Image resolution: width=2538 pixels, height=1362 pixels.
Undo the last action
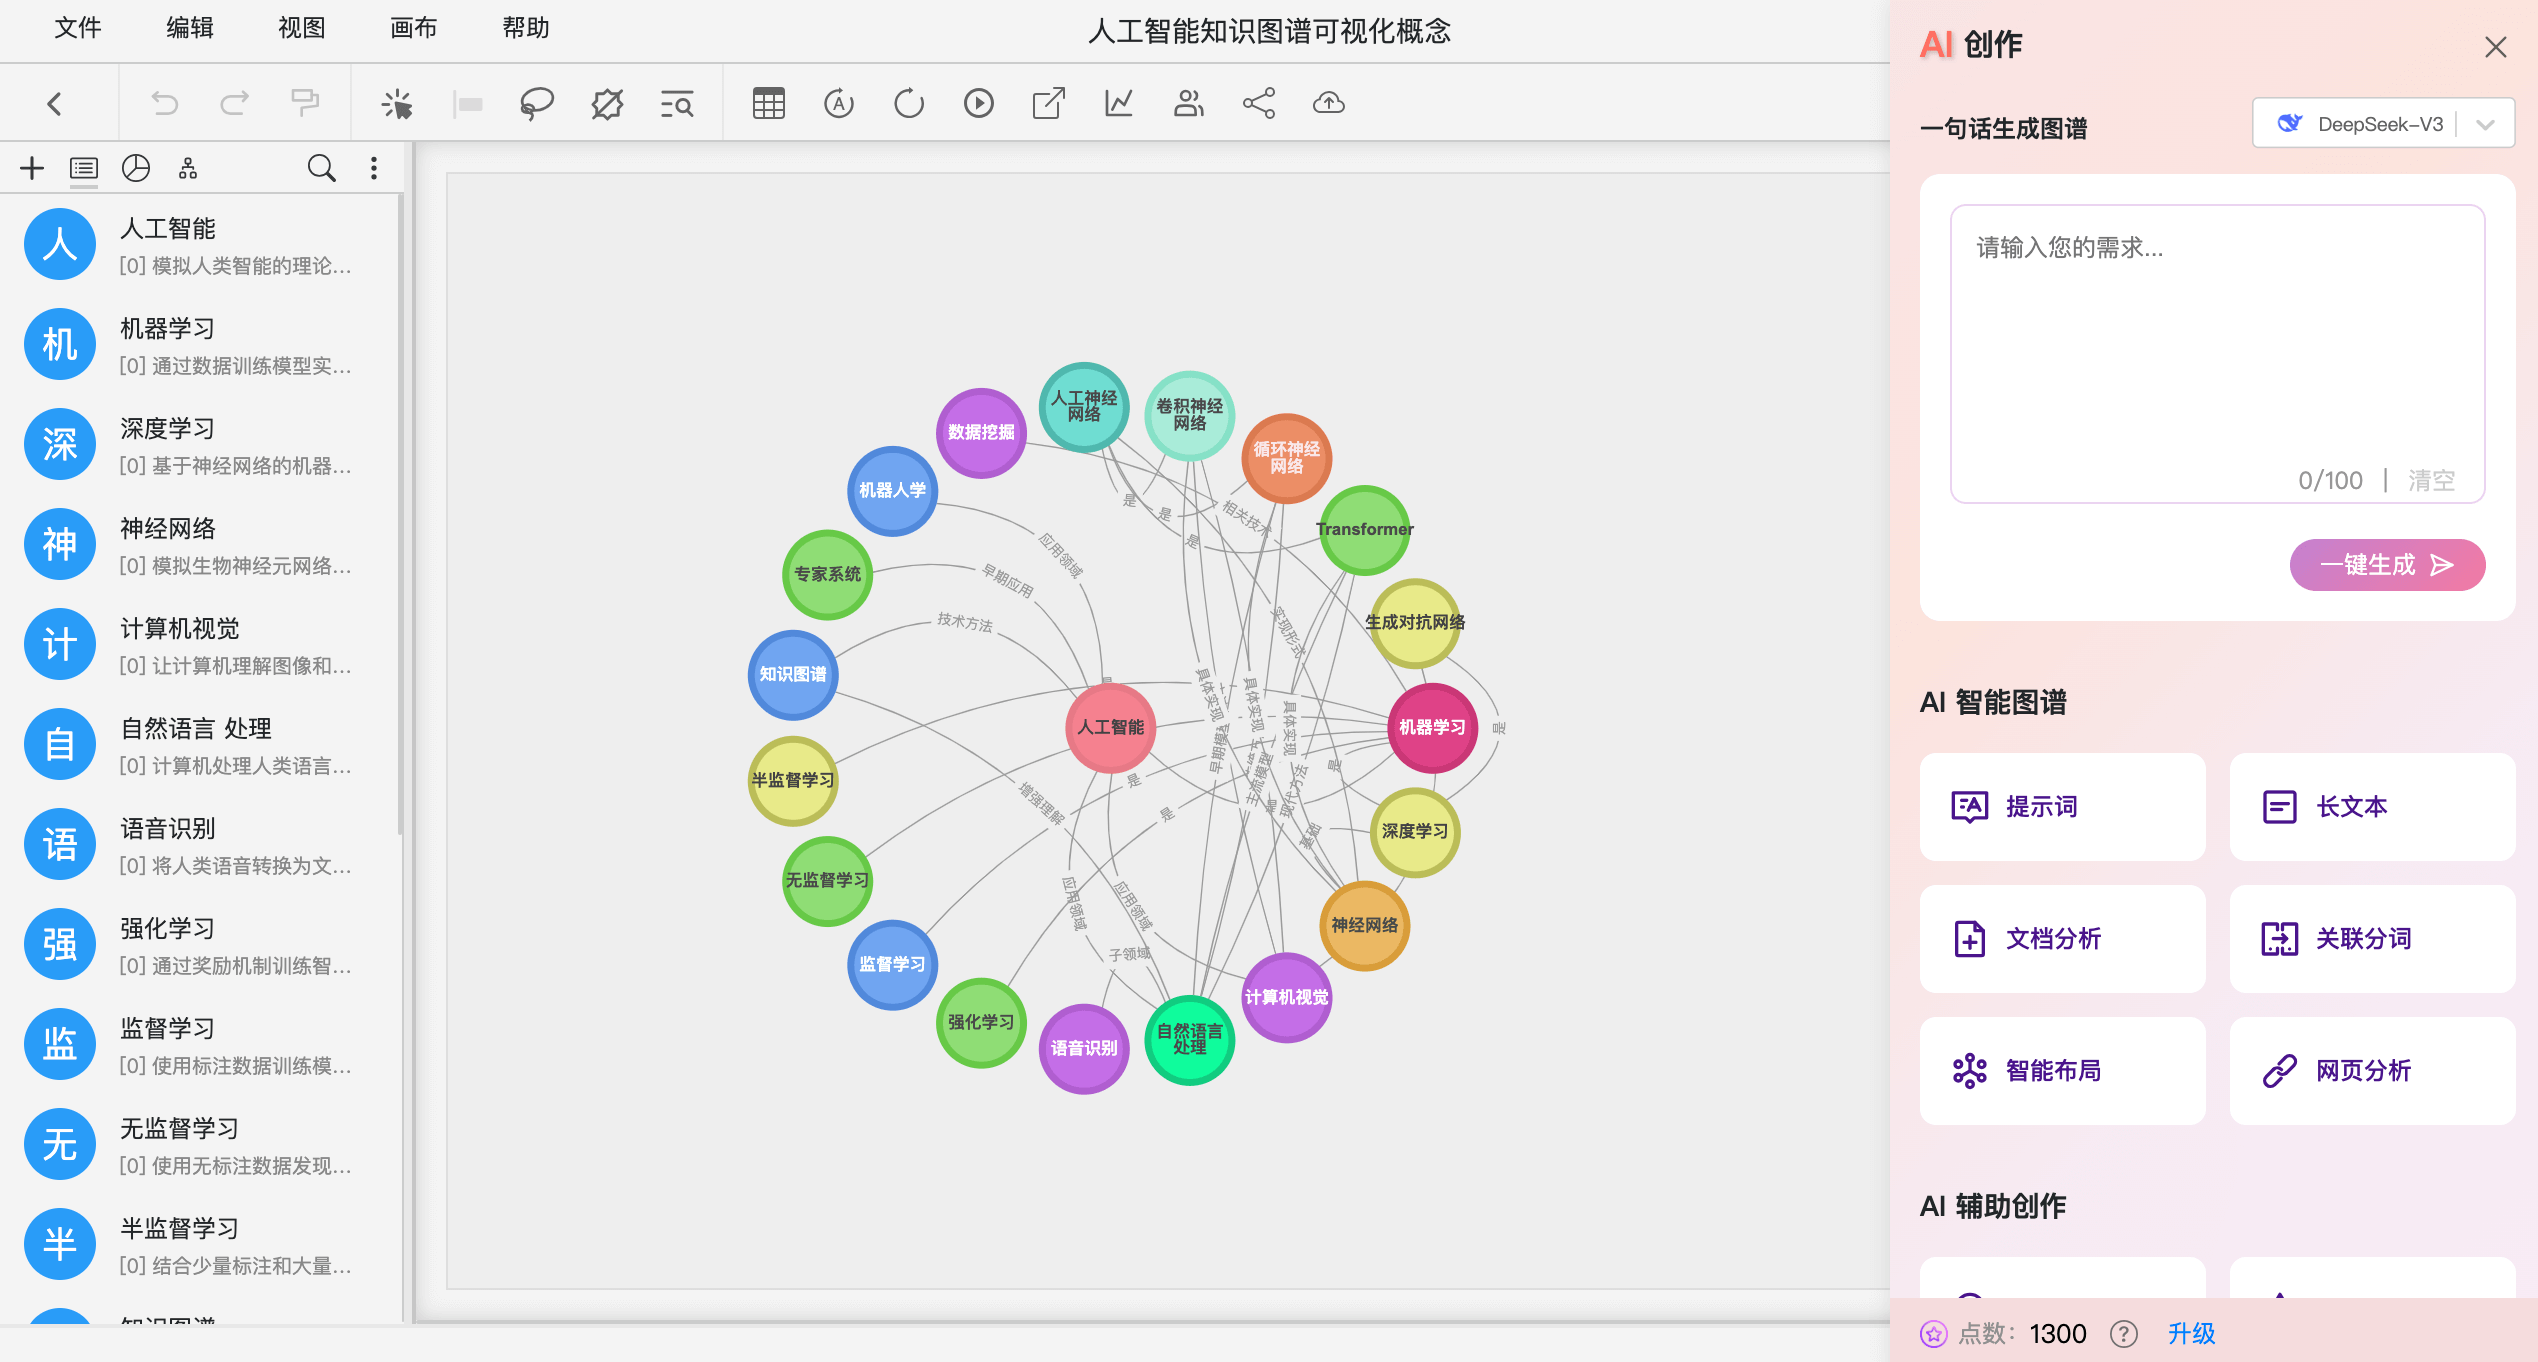pos(164,103)
